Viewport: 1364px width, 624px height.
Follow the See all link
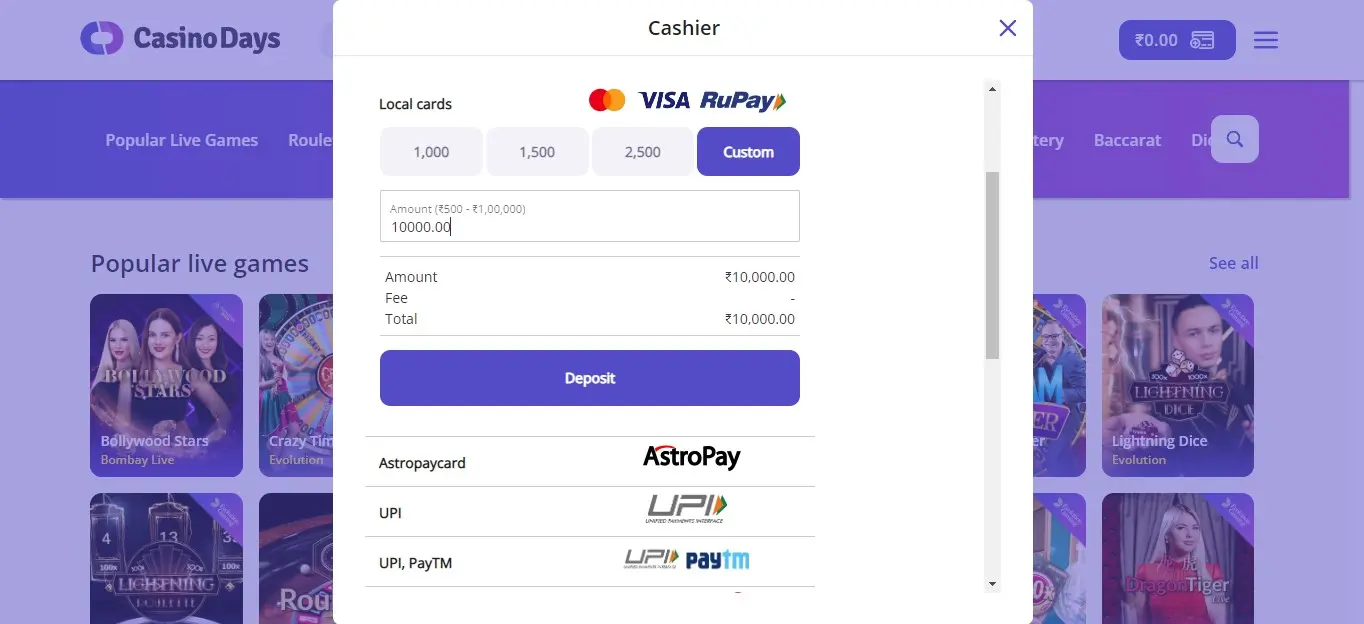(x=1233, y=263)
